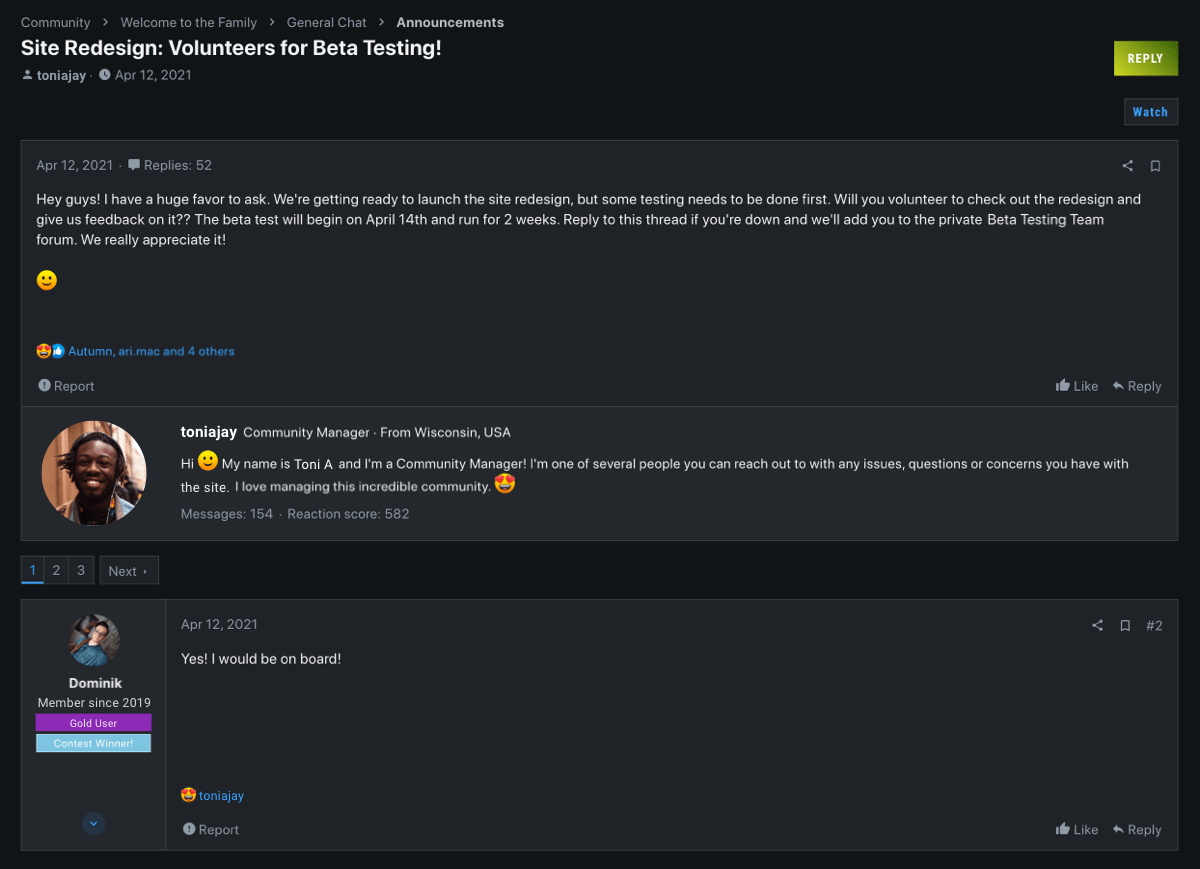Open the Community breadcrumb
Screen dimensions: 1200x869
(56, 22)
